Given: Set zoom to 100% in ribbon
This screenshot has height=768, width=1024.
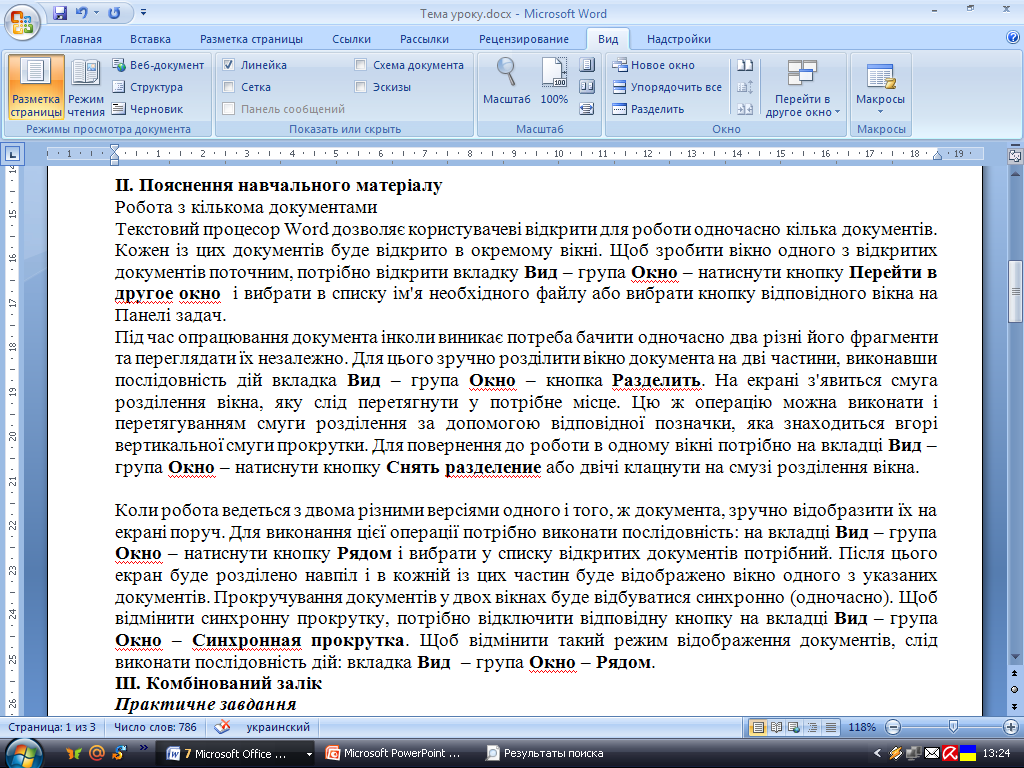Looking at the screenshot, I should pyautogui.click(x=554, y=81).
